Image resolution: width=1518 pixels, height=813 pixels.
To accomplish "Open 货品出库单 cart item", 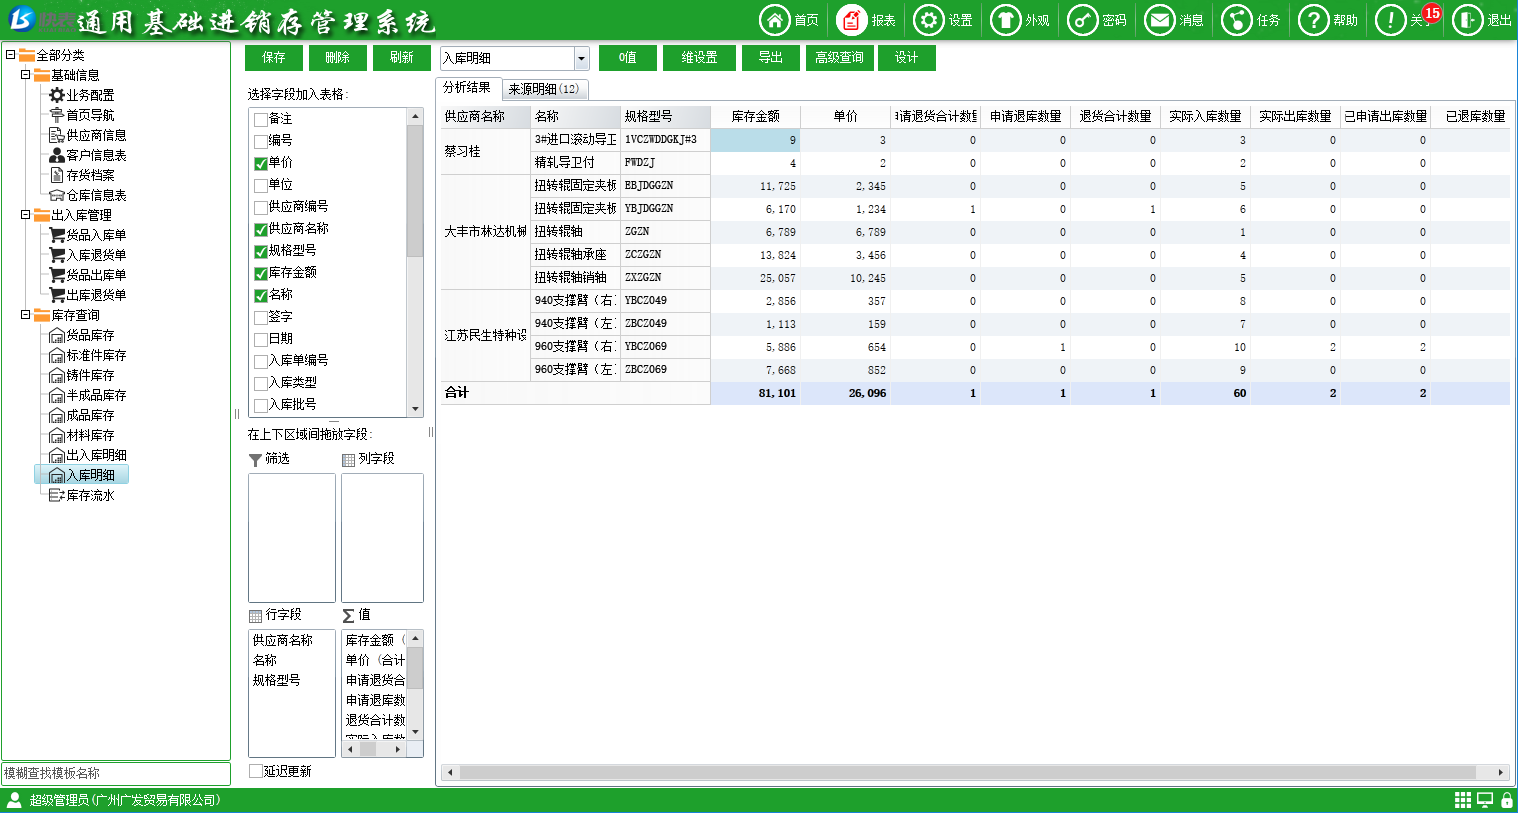I will tap(88, 275).
